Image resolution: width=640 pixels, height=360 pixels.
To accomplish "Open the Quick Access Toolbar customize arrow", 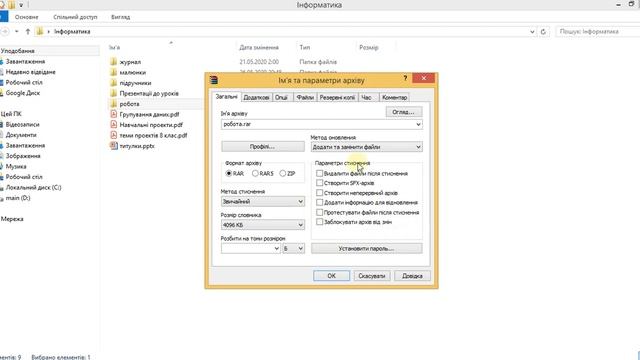I will (x=21, y=5).
